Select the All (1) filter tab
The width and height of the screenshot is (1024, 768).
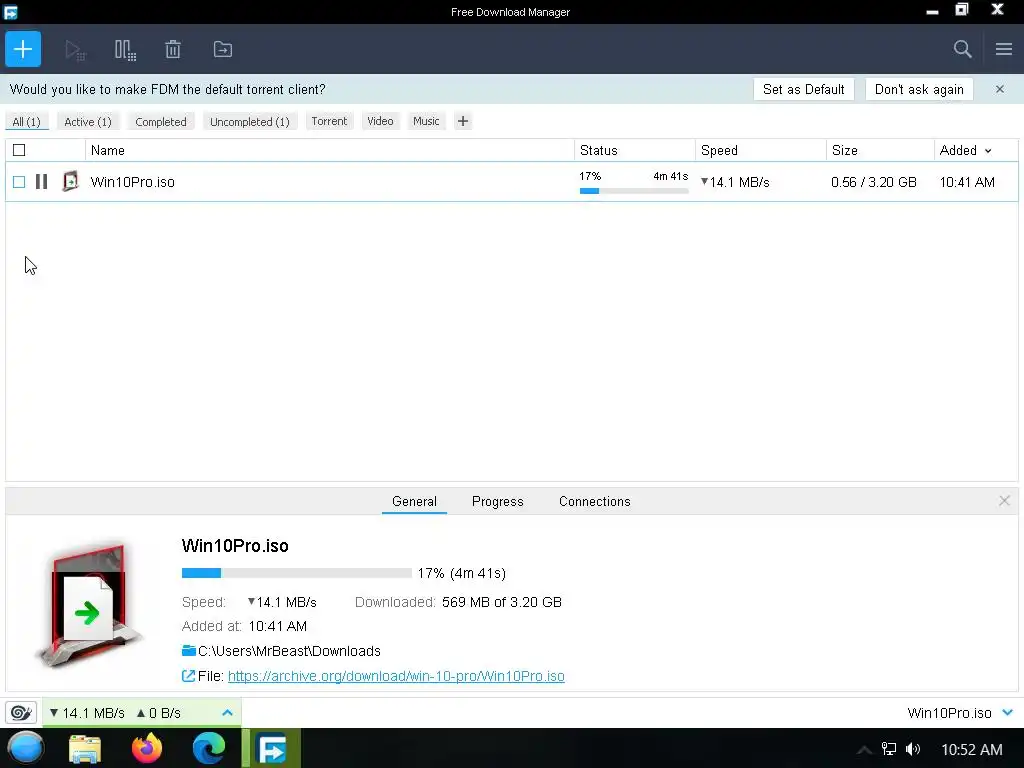click(x=26, y=121)
